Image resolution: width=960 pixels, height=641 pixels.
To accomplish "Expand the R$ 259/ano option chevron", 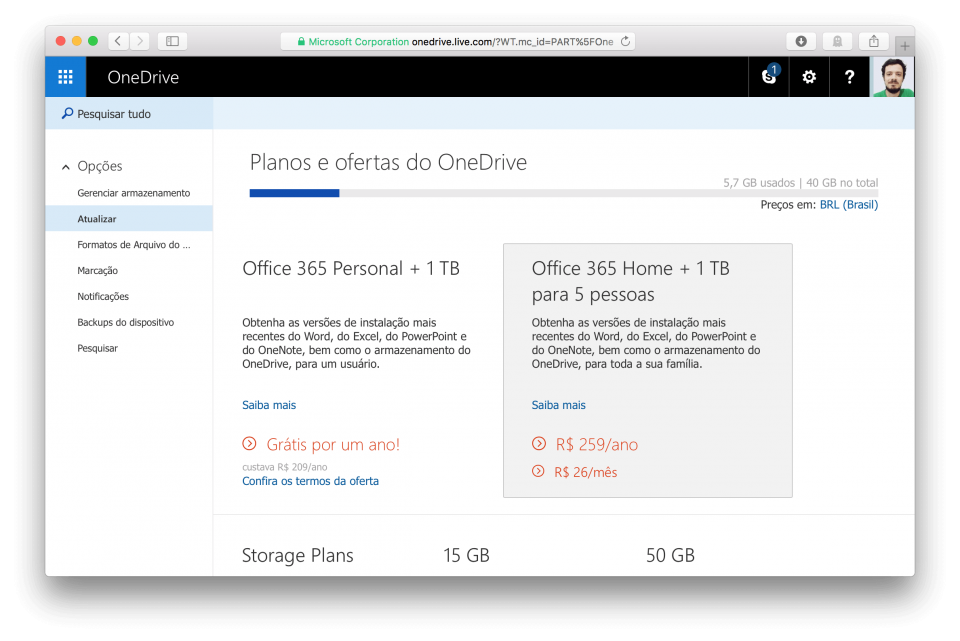I will coord(538,441).
